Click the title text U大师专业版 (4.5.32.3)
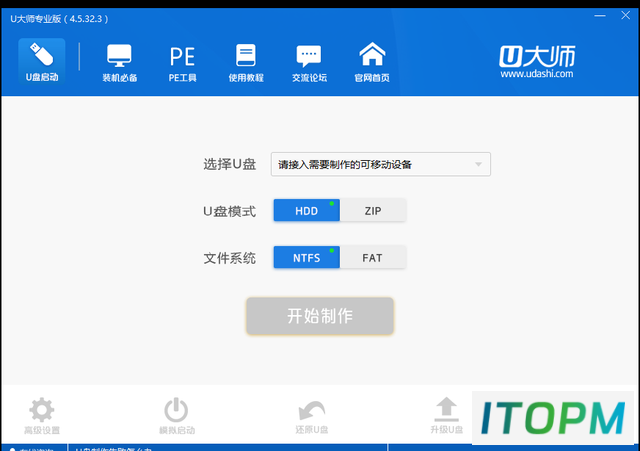 click(59, 19)
